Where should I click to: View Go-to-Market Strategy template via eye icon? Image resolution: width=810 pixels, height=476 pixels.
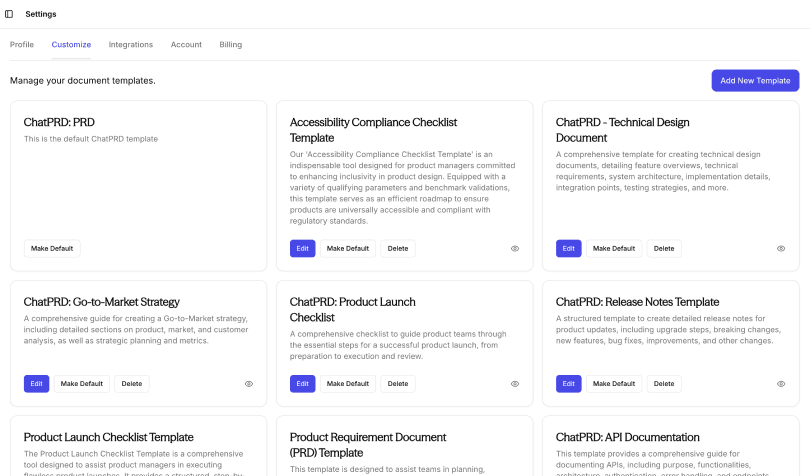coord(249,383)
